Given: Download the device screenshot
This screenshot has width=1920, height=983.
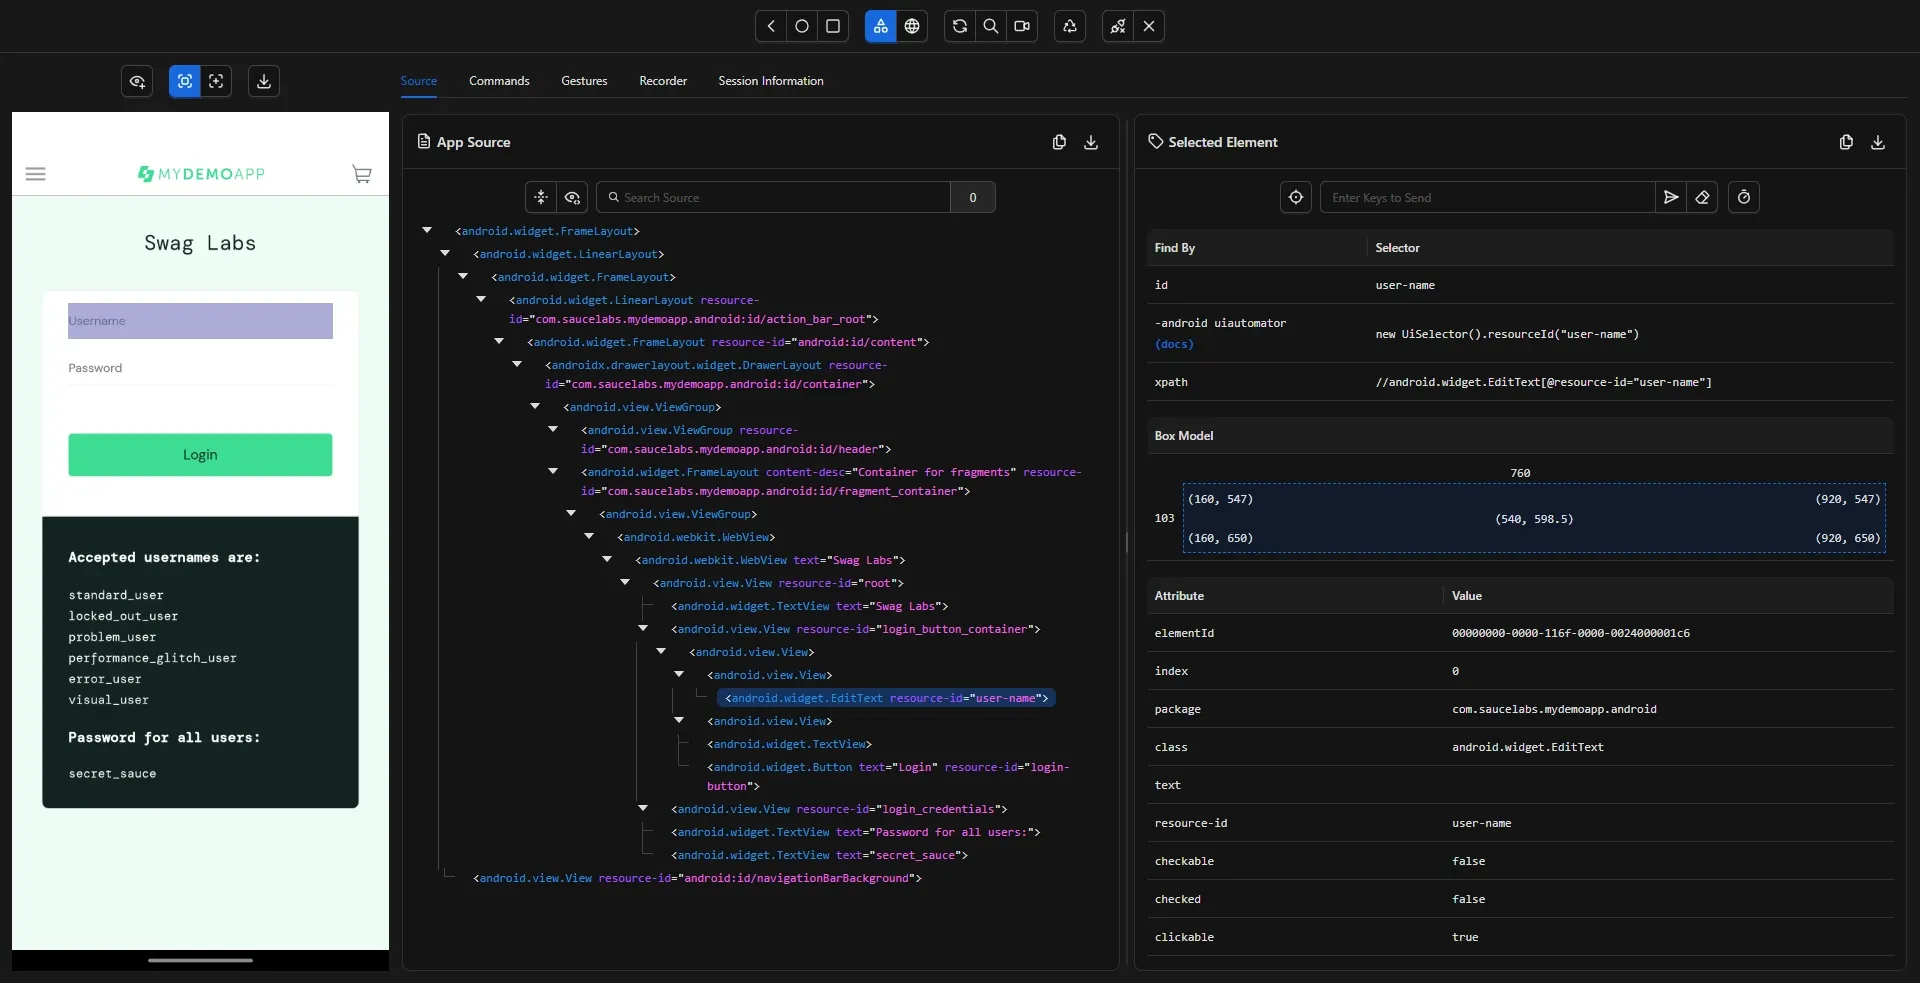Looking at the screenshot, I should tap(264, 81).
